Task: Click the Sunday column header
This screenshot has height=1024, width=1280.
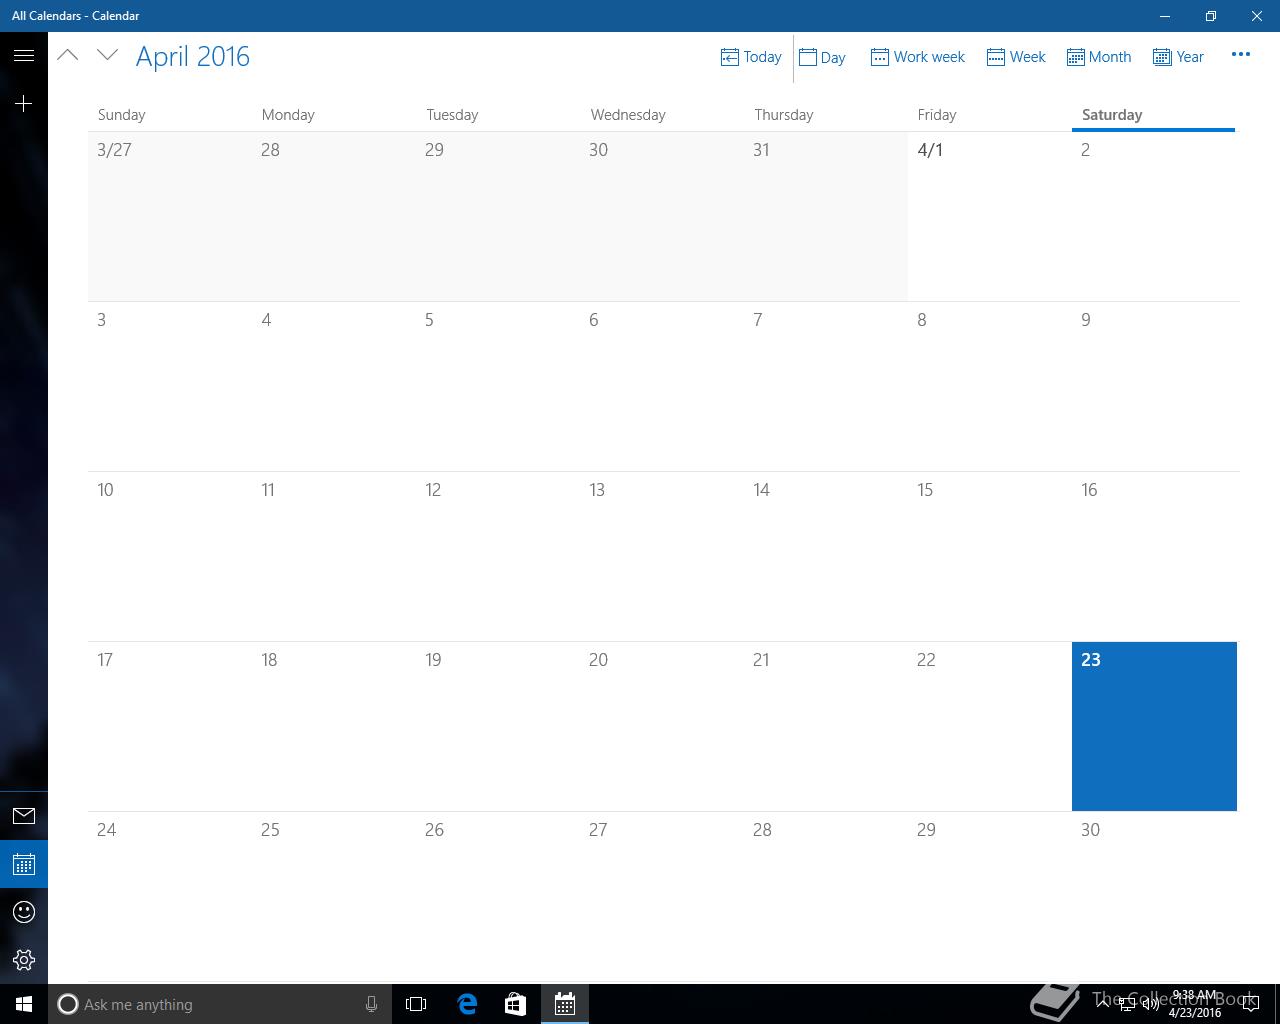Action: [121, 115]
